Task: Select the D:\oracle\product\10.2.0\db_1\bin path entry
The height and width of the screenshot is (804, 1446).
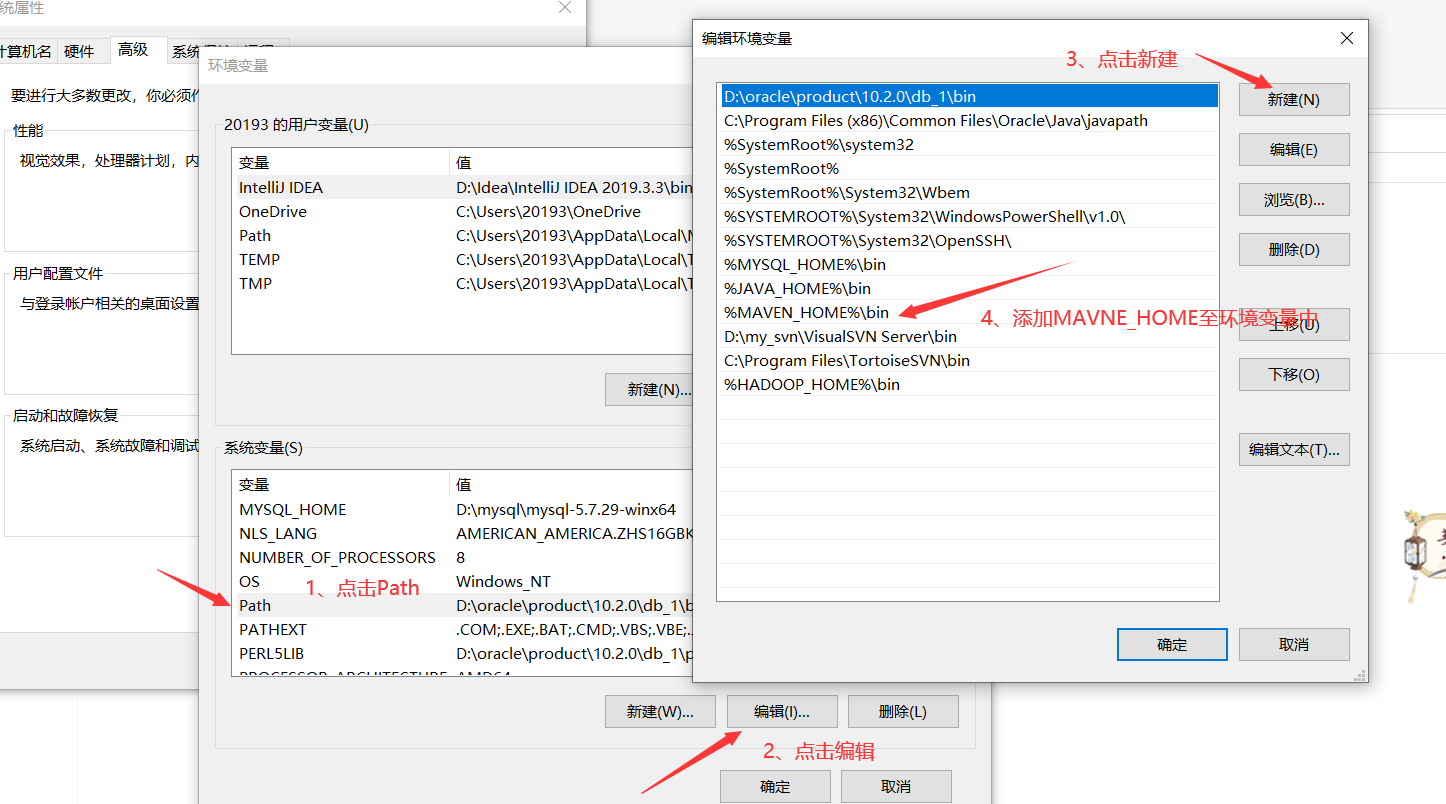Action: click(968, 97)
